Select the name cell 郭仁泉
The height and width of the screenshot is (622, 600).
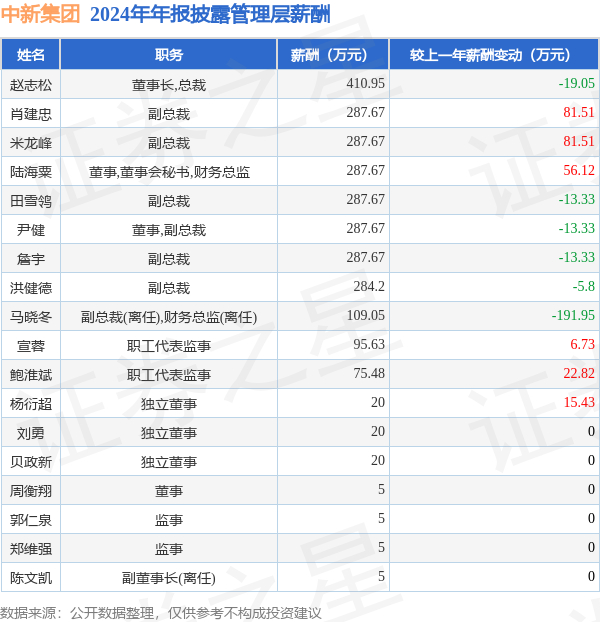click(x=31, y=520)
